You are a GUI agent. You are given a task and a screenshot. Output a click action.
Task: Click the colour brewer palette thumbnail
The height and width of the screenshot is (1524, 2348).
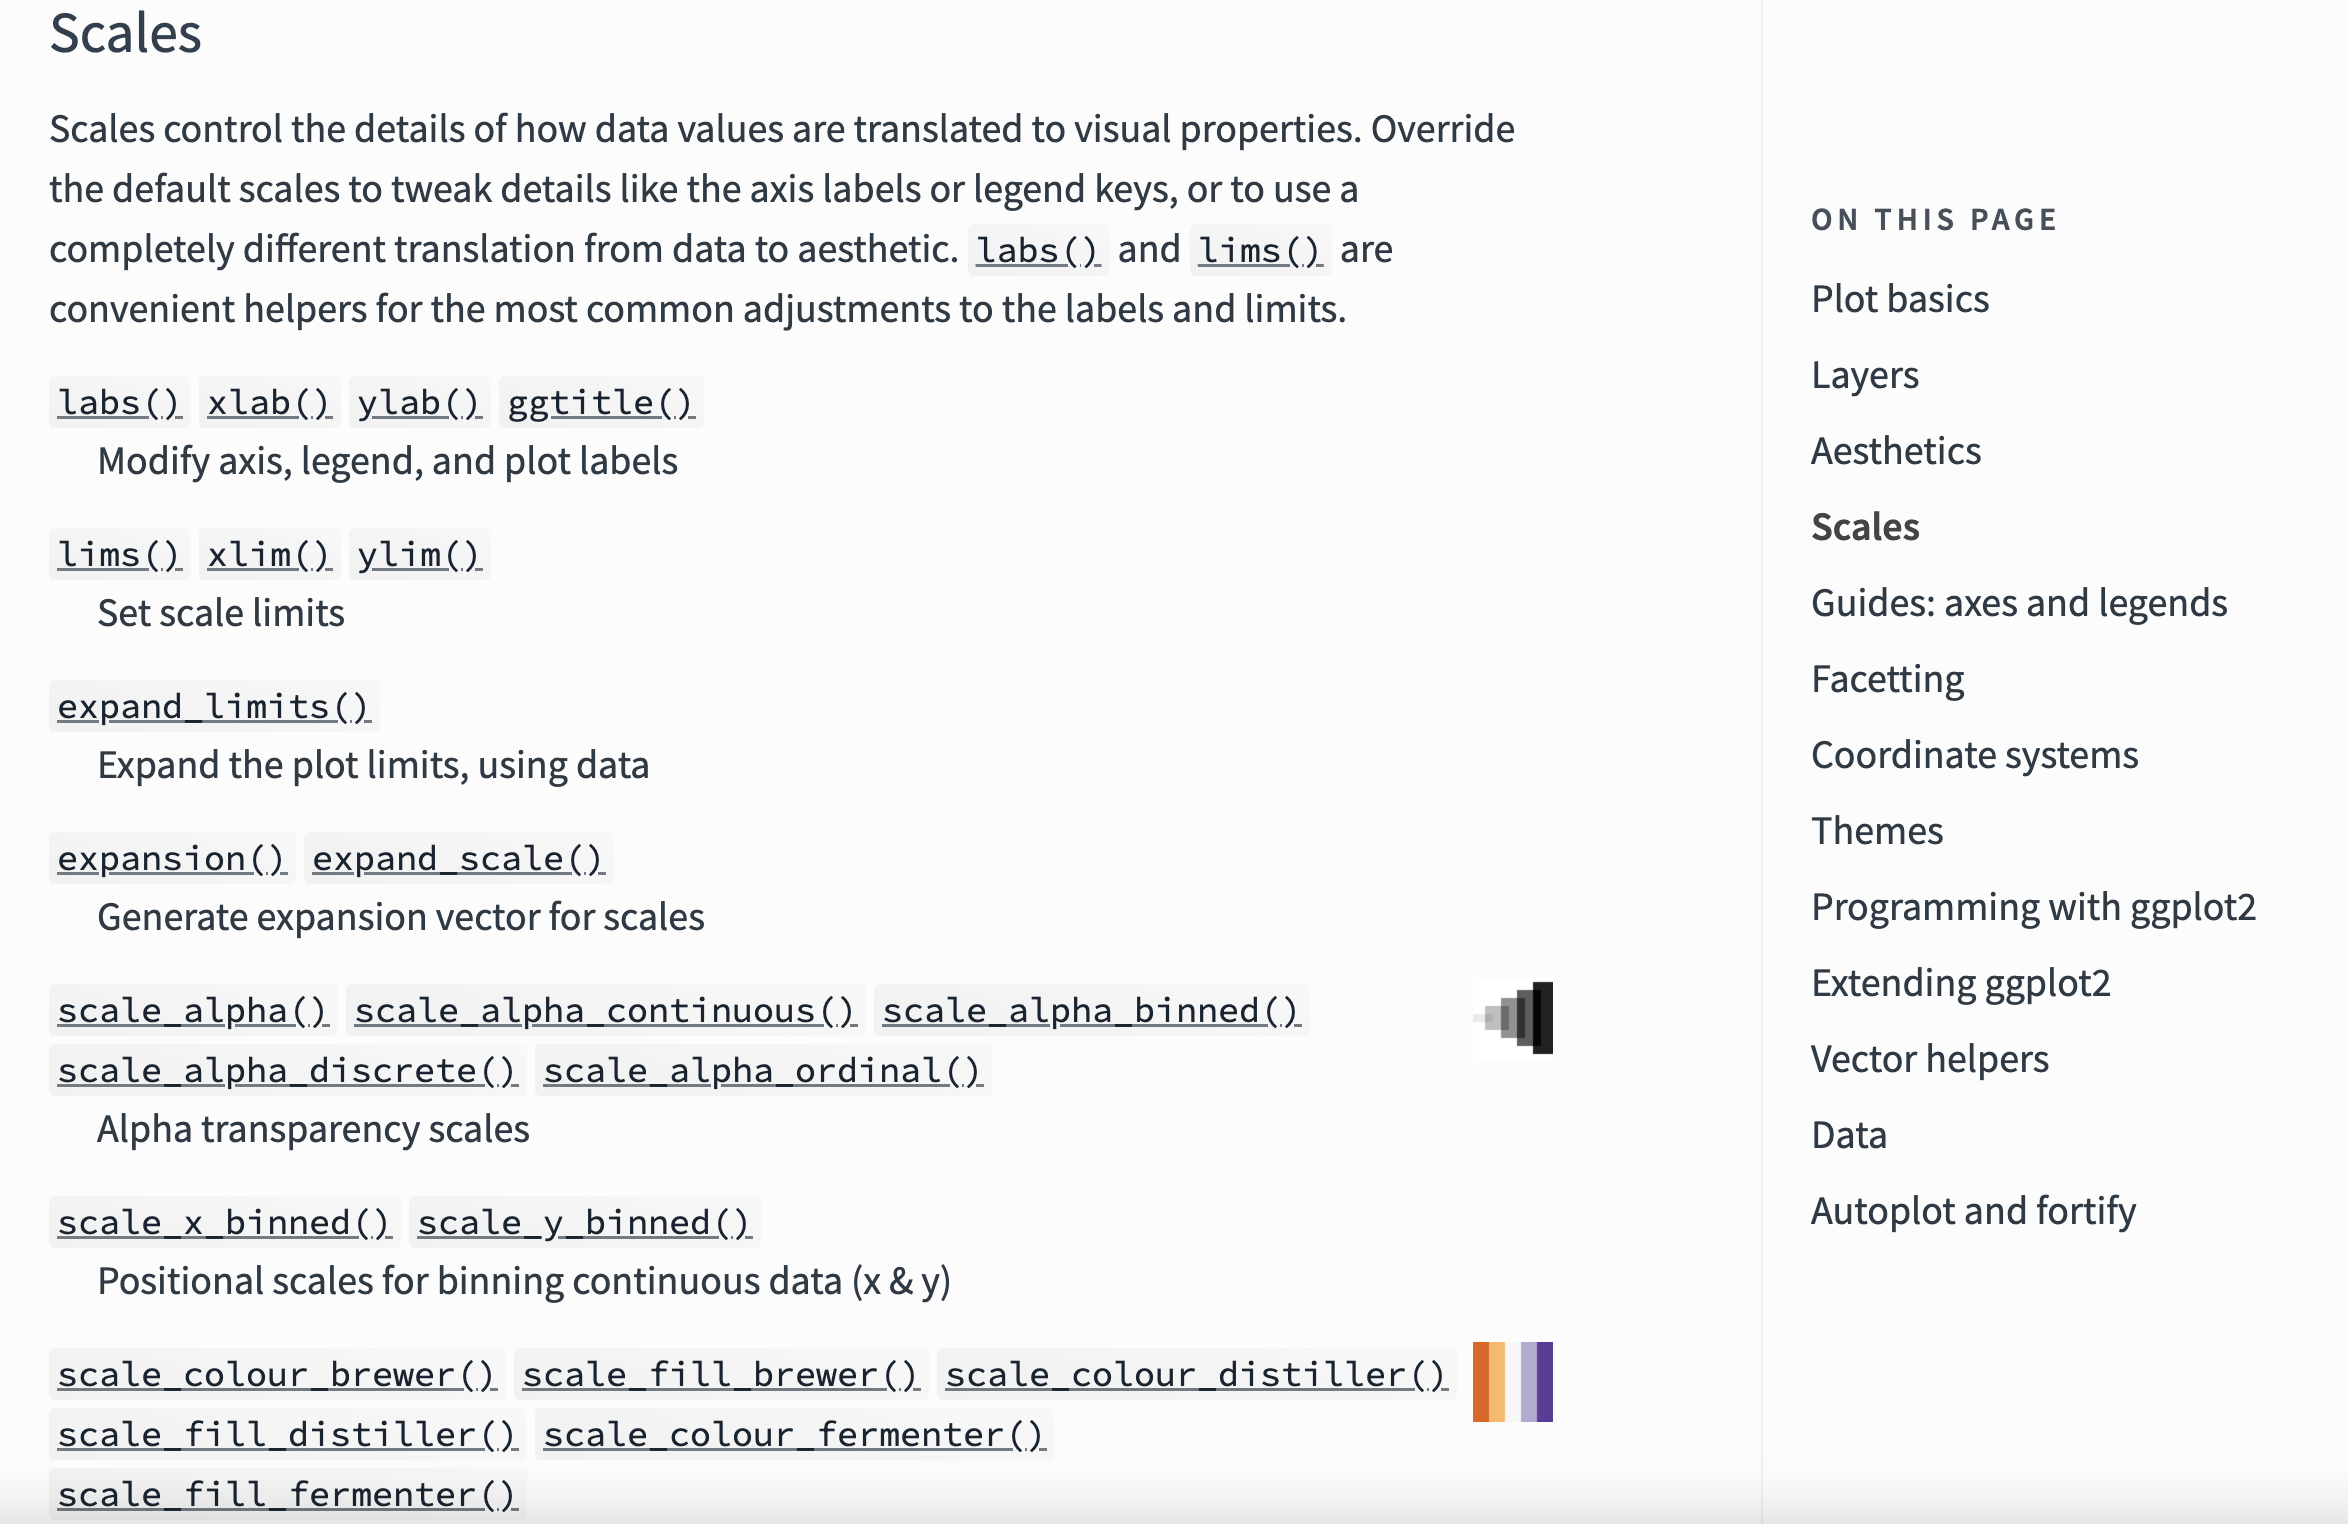(x=1513, y=1381)
